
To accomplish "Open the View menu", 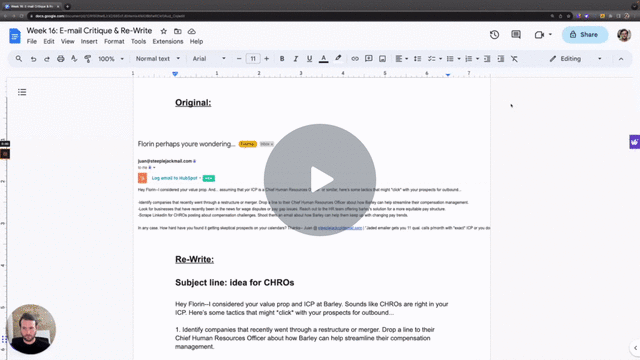I will [x=68, y=42].
